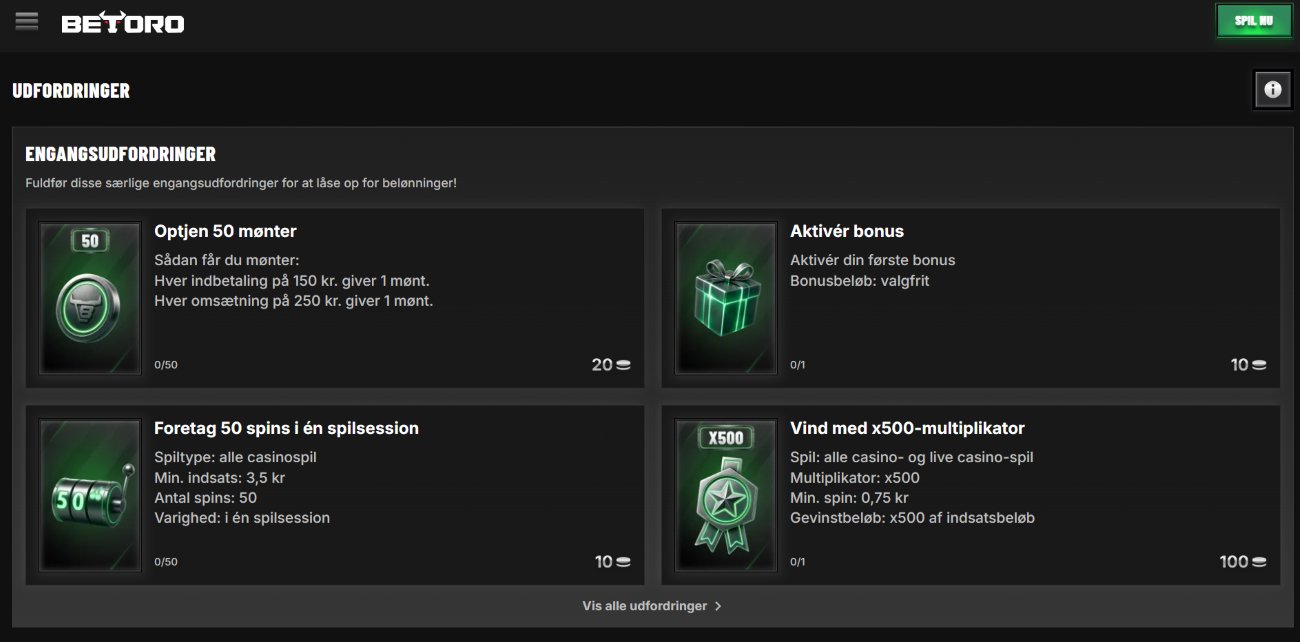Screen dimensions: 1300x642
Task: Click the slot machine 50 spins image
Action: click(90, 495)
